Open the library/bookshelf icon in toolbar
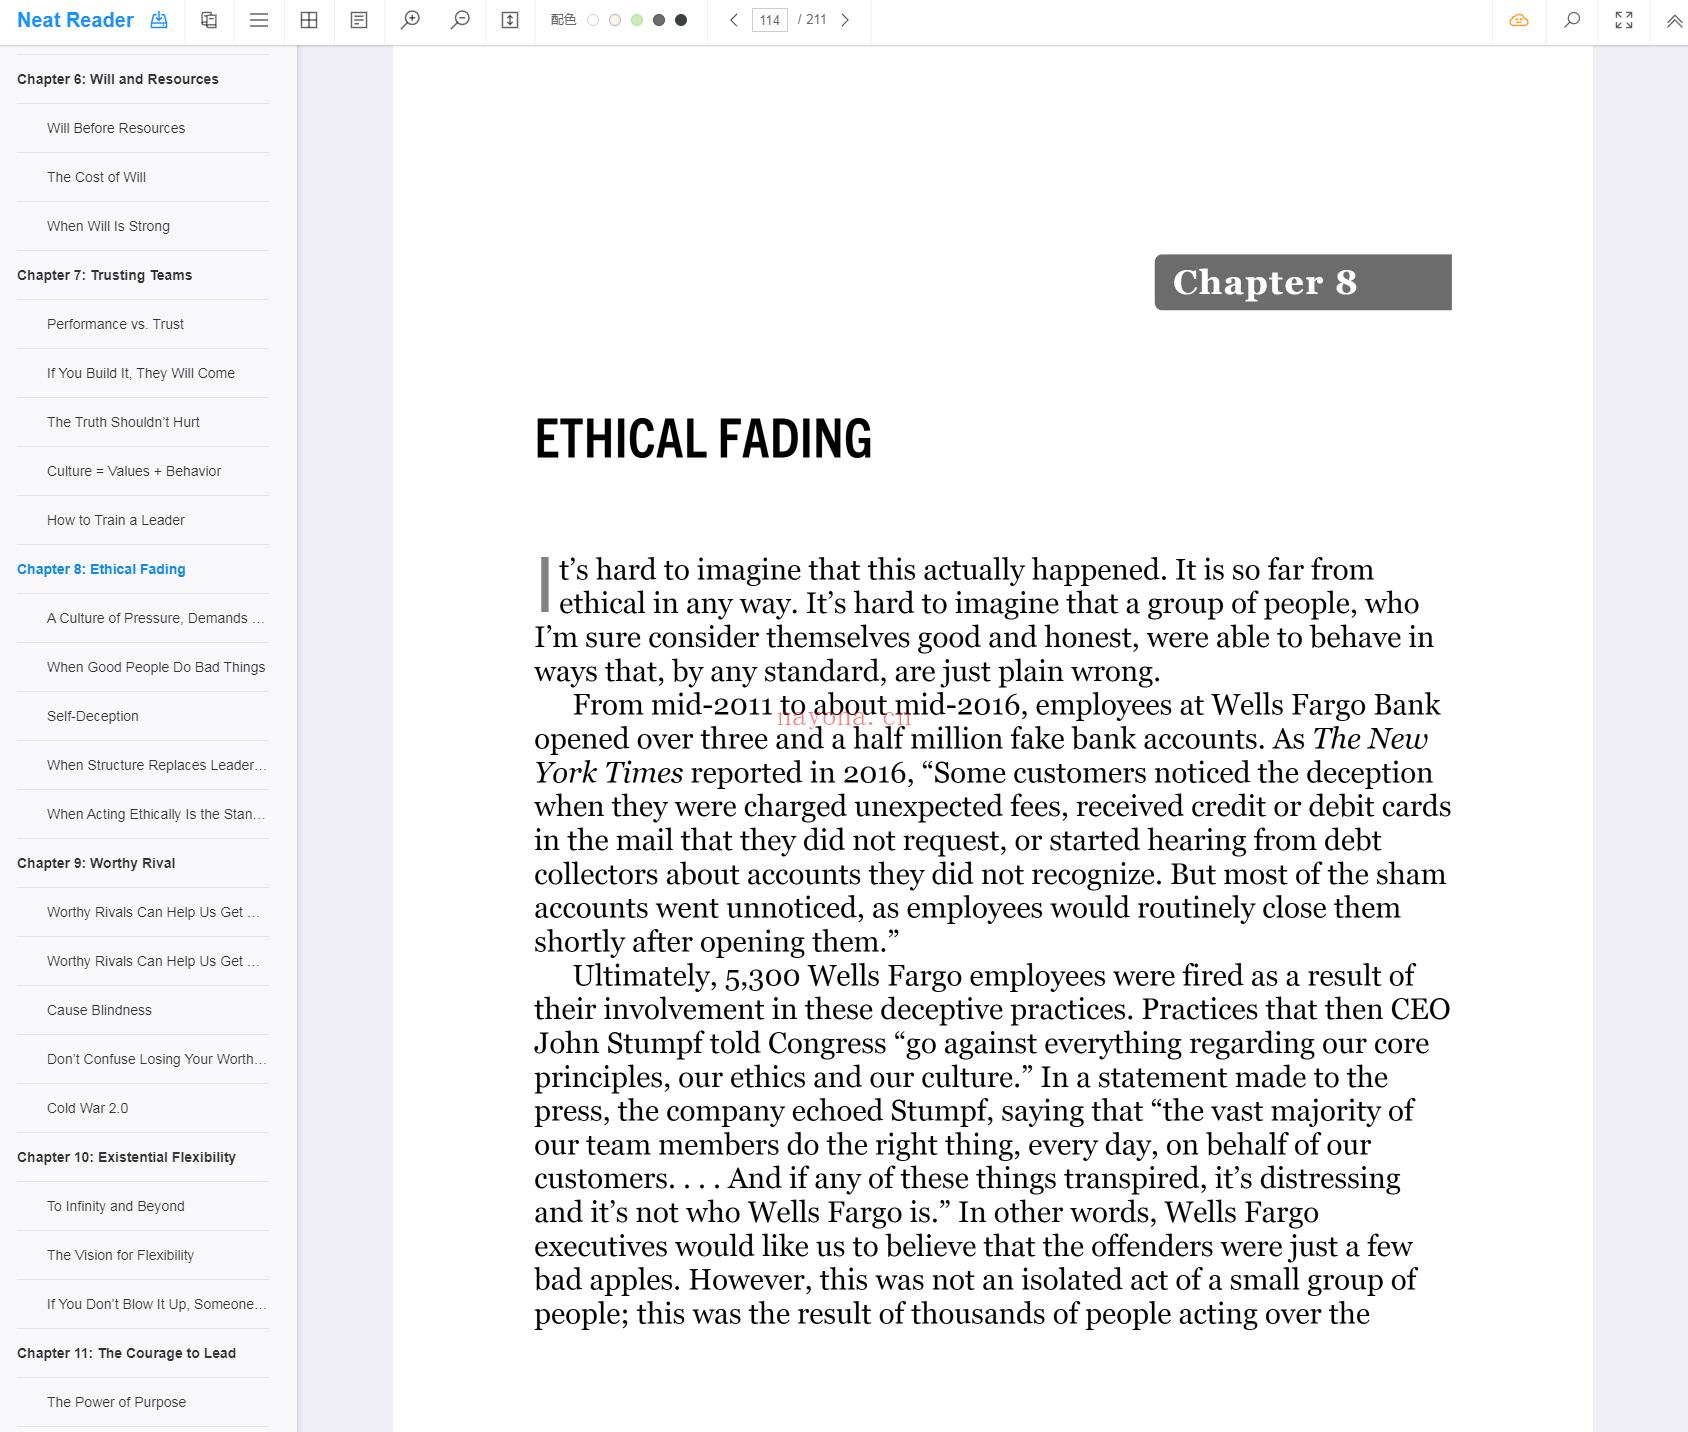Image resolution: width=1688 pixels, height=1432 pixels. (209, 20)
